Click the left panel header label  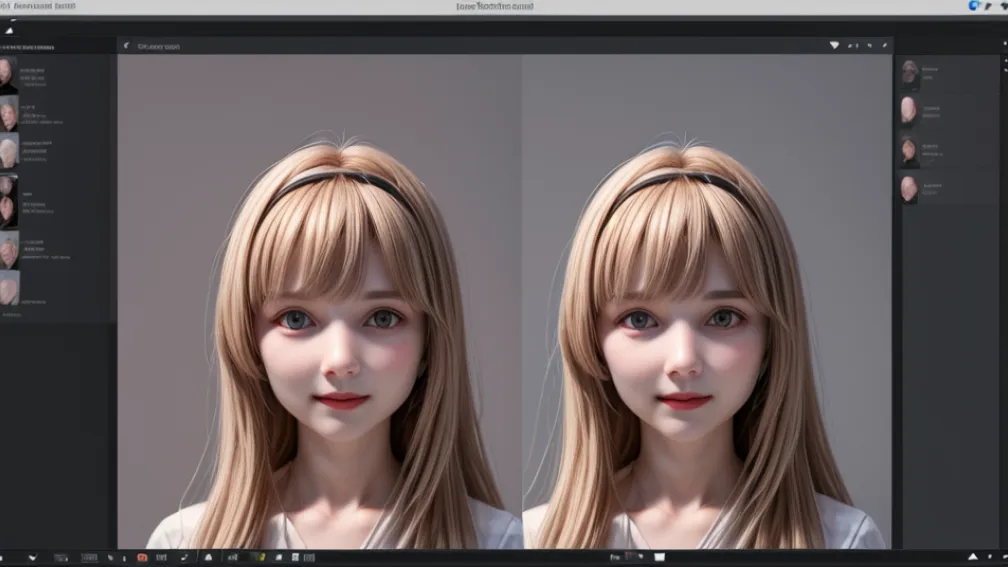(28, 47)
